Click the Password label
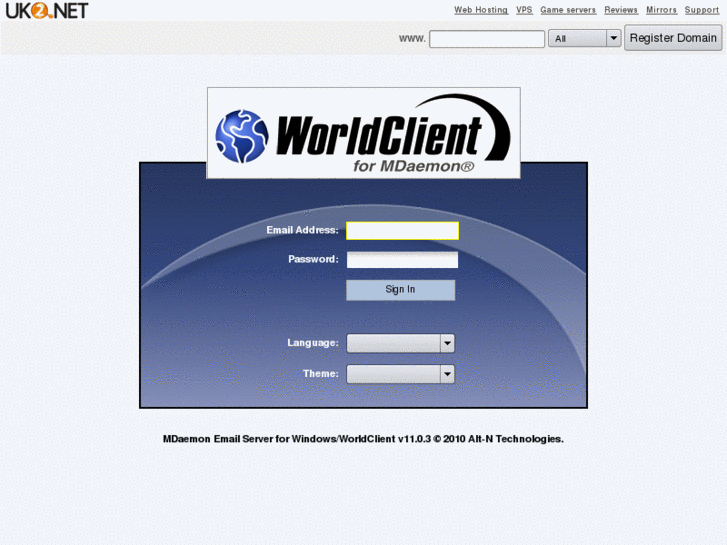Screen dimensions: 727x545 [313, 259]
